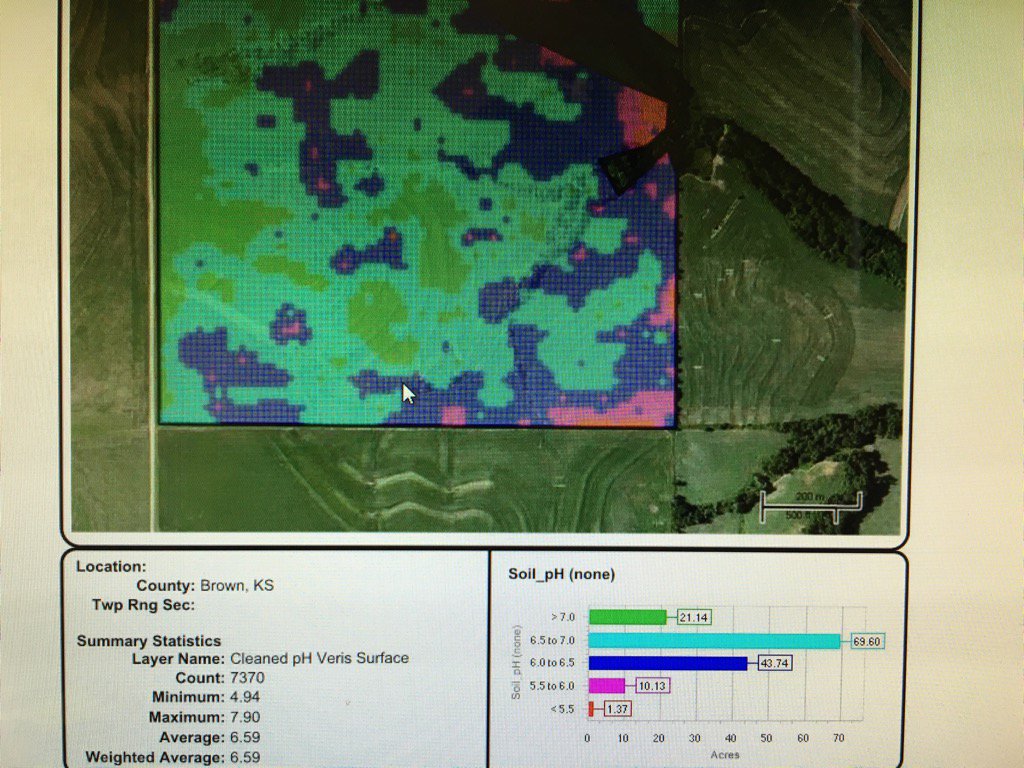The image size is (1024, 768).
Task: Click the "69.60" acreage value box
Action: tap(866, 640)
